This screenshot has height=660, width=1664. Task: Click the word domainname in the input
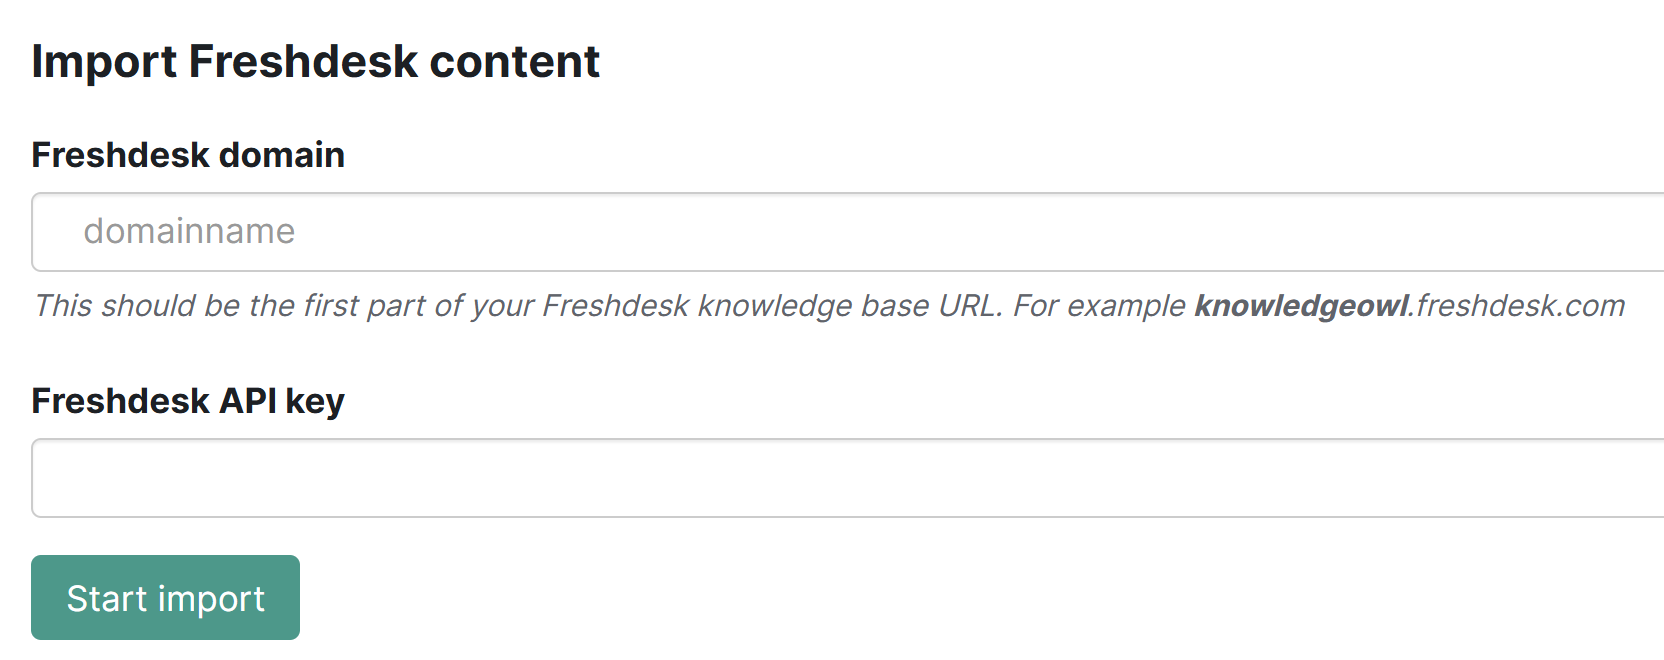[x=190, y=232]
